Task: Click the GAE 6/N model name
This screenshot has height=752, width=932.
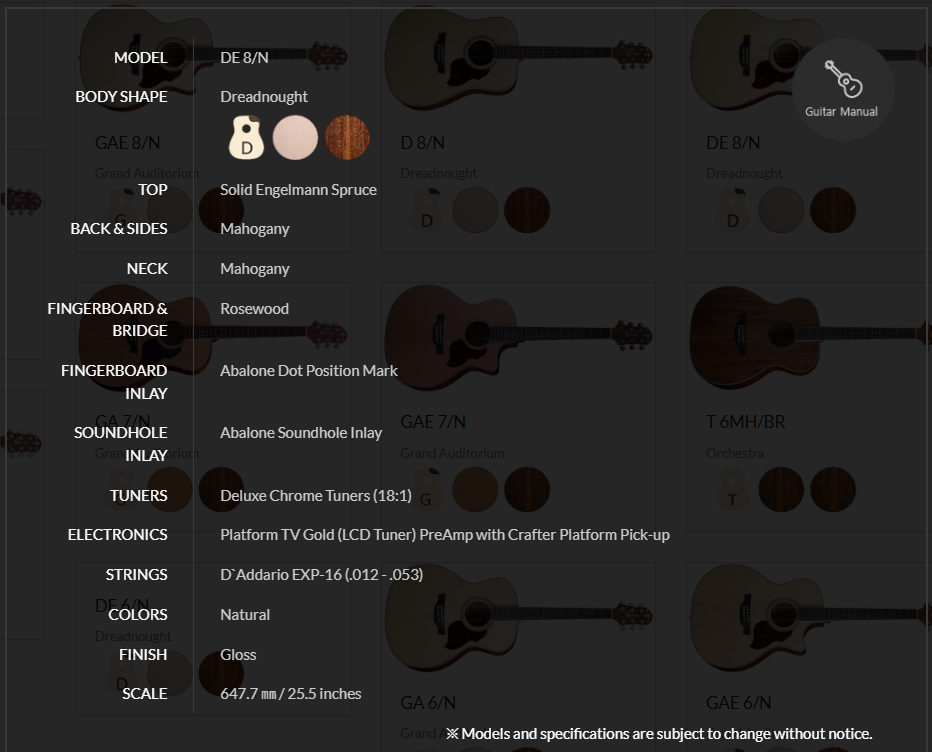Action: [x=738, y=703]
